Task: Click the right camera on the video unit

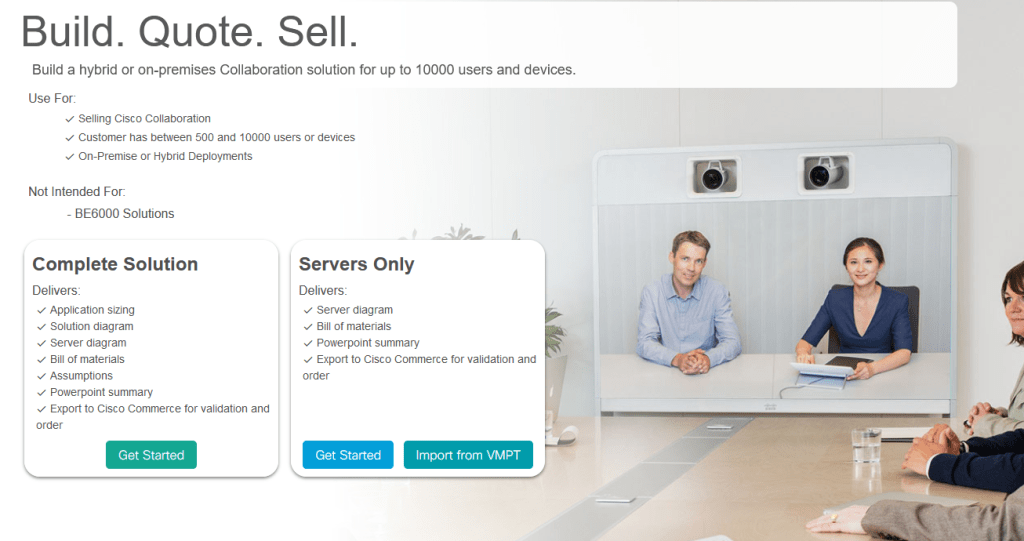Action: pyautogui.click(x=826, y=172)
